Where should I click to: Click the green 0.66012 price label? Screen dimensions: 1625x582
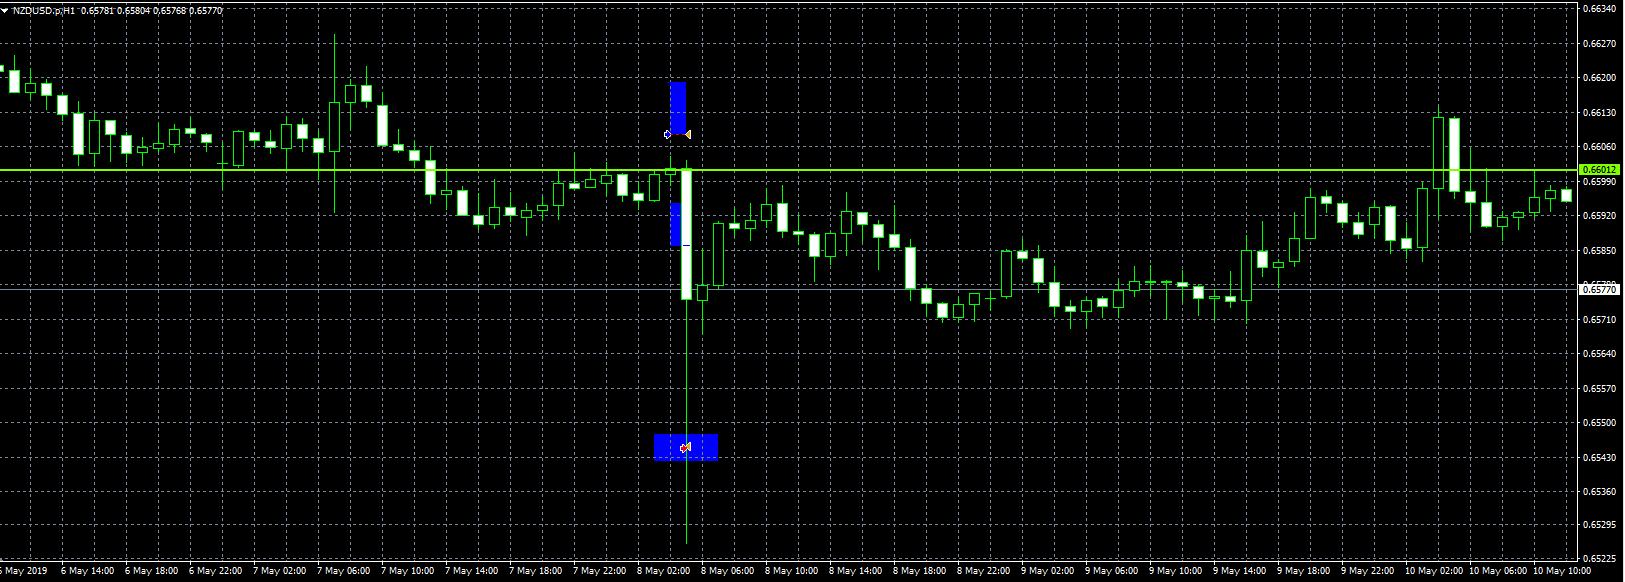[1599, 170]
